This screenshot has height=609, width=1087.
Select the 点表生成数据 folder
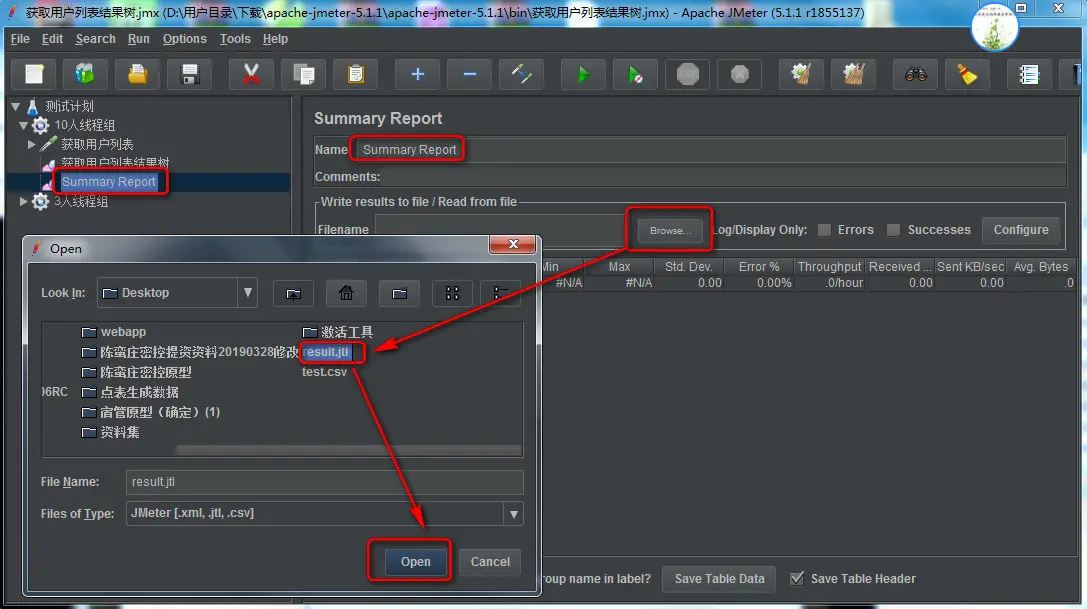130,392
